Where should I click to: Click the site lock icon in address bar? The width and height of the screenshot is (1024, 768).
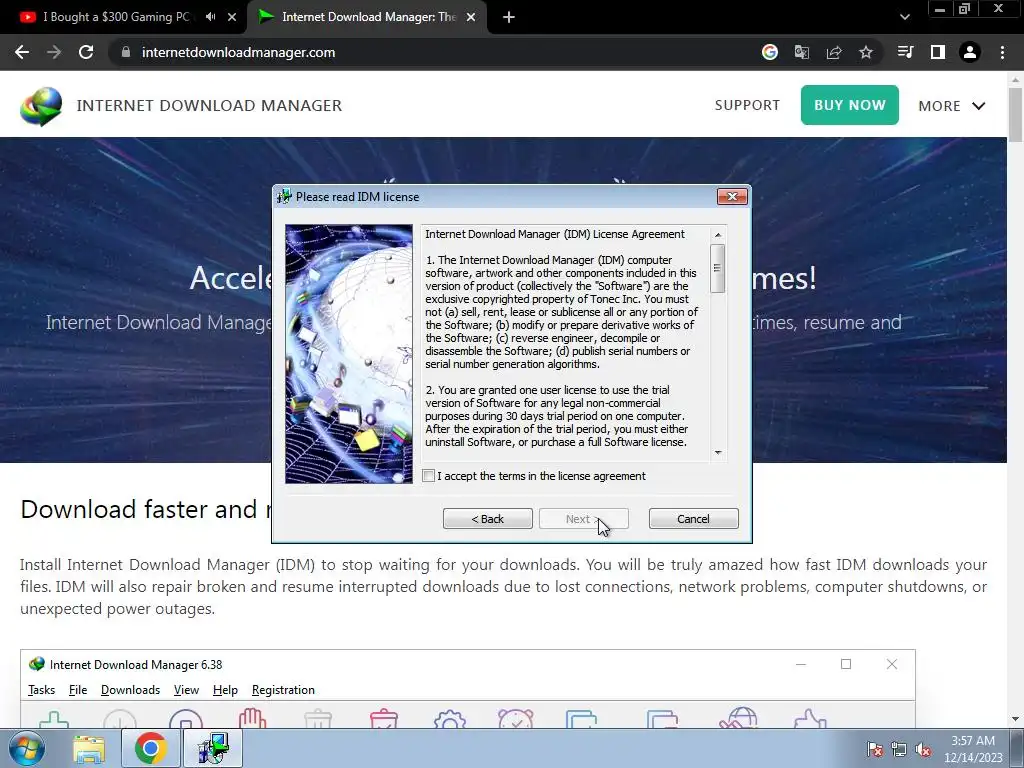coord(126,52)
